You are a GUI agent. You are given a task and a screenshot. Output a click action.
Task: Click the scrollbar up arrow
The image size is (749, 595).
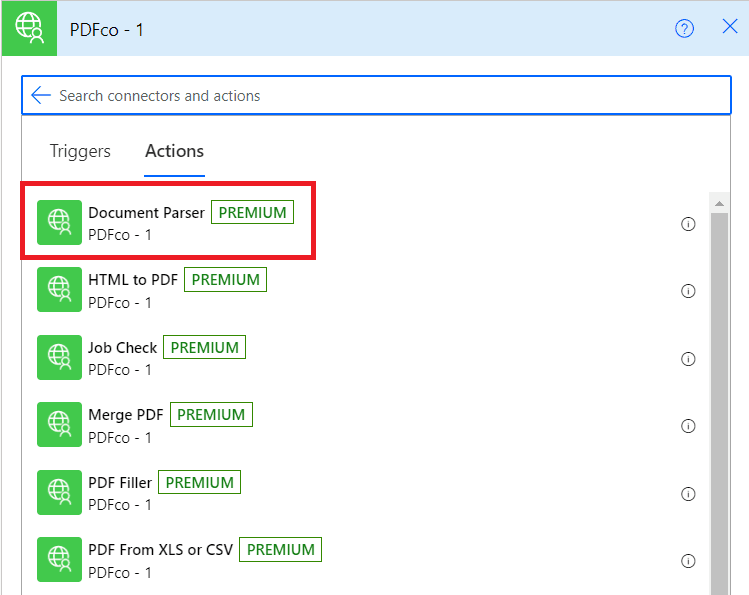pyautogui.click(x=718, y=203)
